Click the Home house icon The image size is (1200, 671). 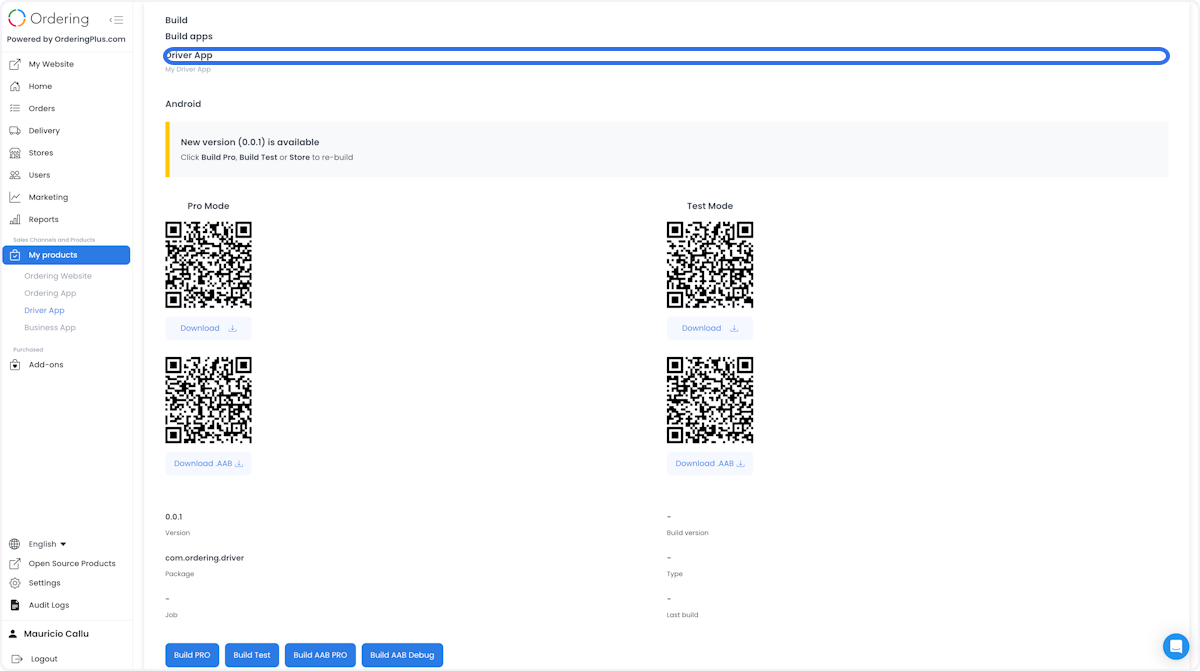[x=15, y=86]
